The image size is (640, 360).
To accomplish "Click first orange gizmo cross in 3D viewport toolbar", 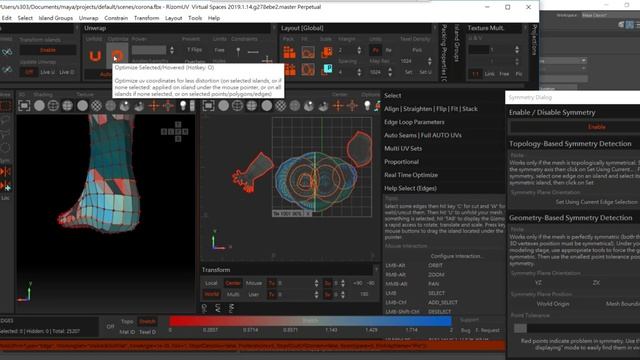I will pyautogui.click(x=154, y=106).
